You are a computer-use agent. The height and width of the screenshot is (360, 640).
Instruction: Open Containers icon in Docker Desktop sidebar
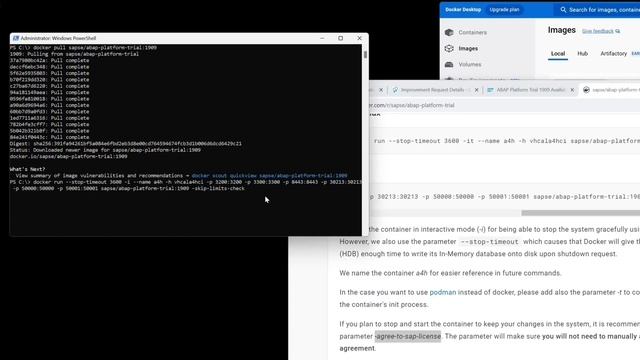pos(449,32)
